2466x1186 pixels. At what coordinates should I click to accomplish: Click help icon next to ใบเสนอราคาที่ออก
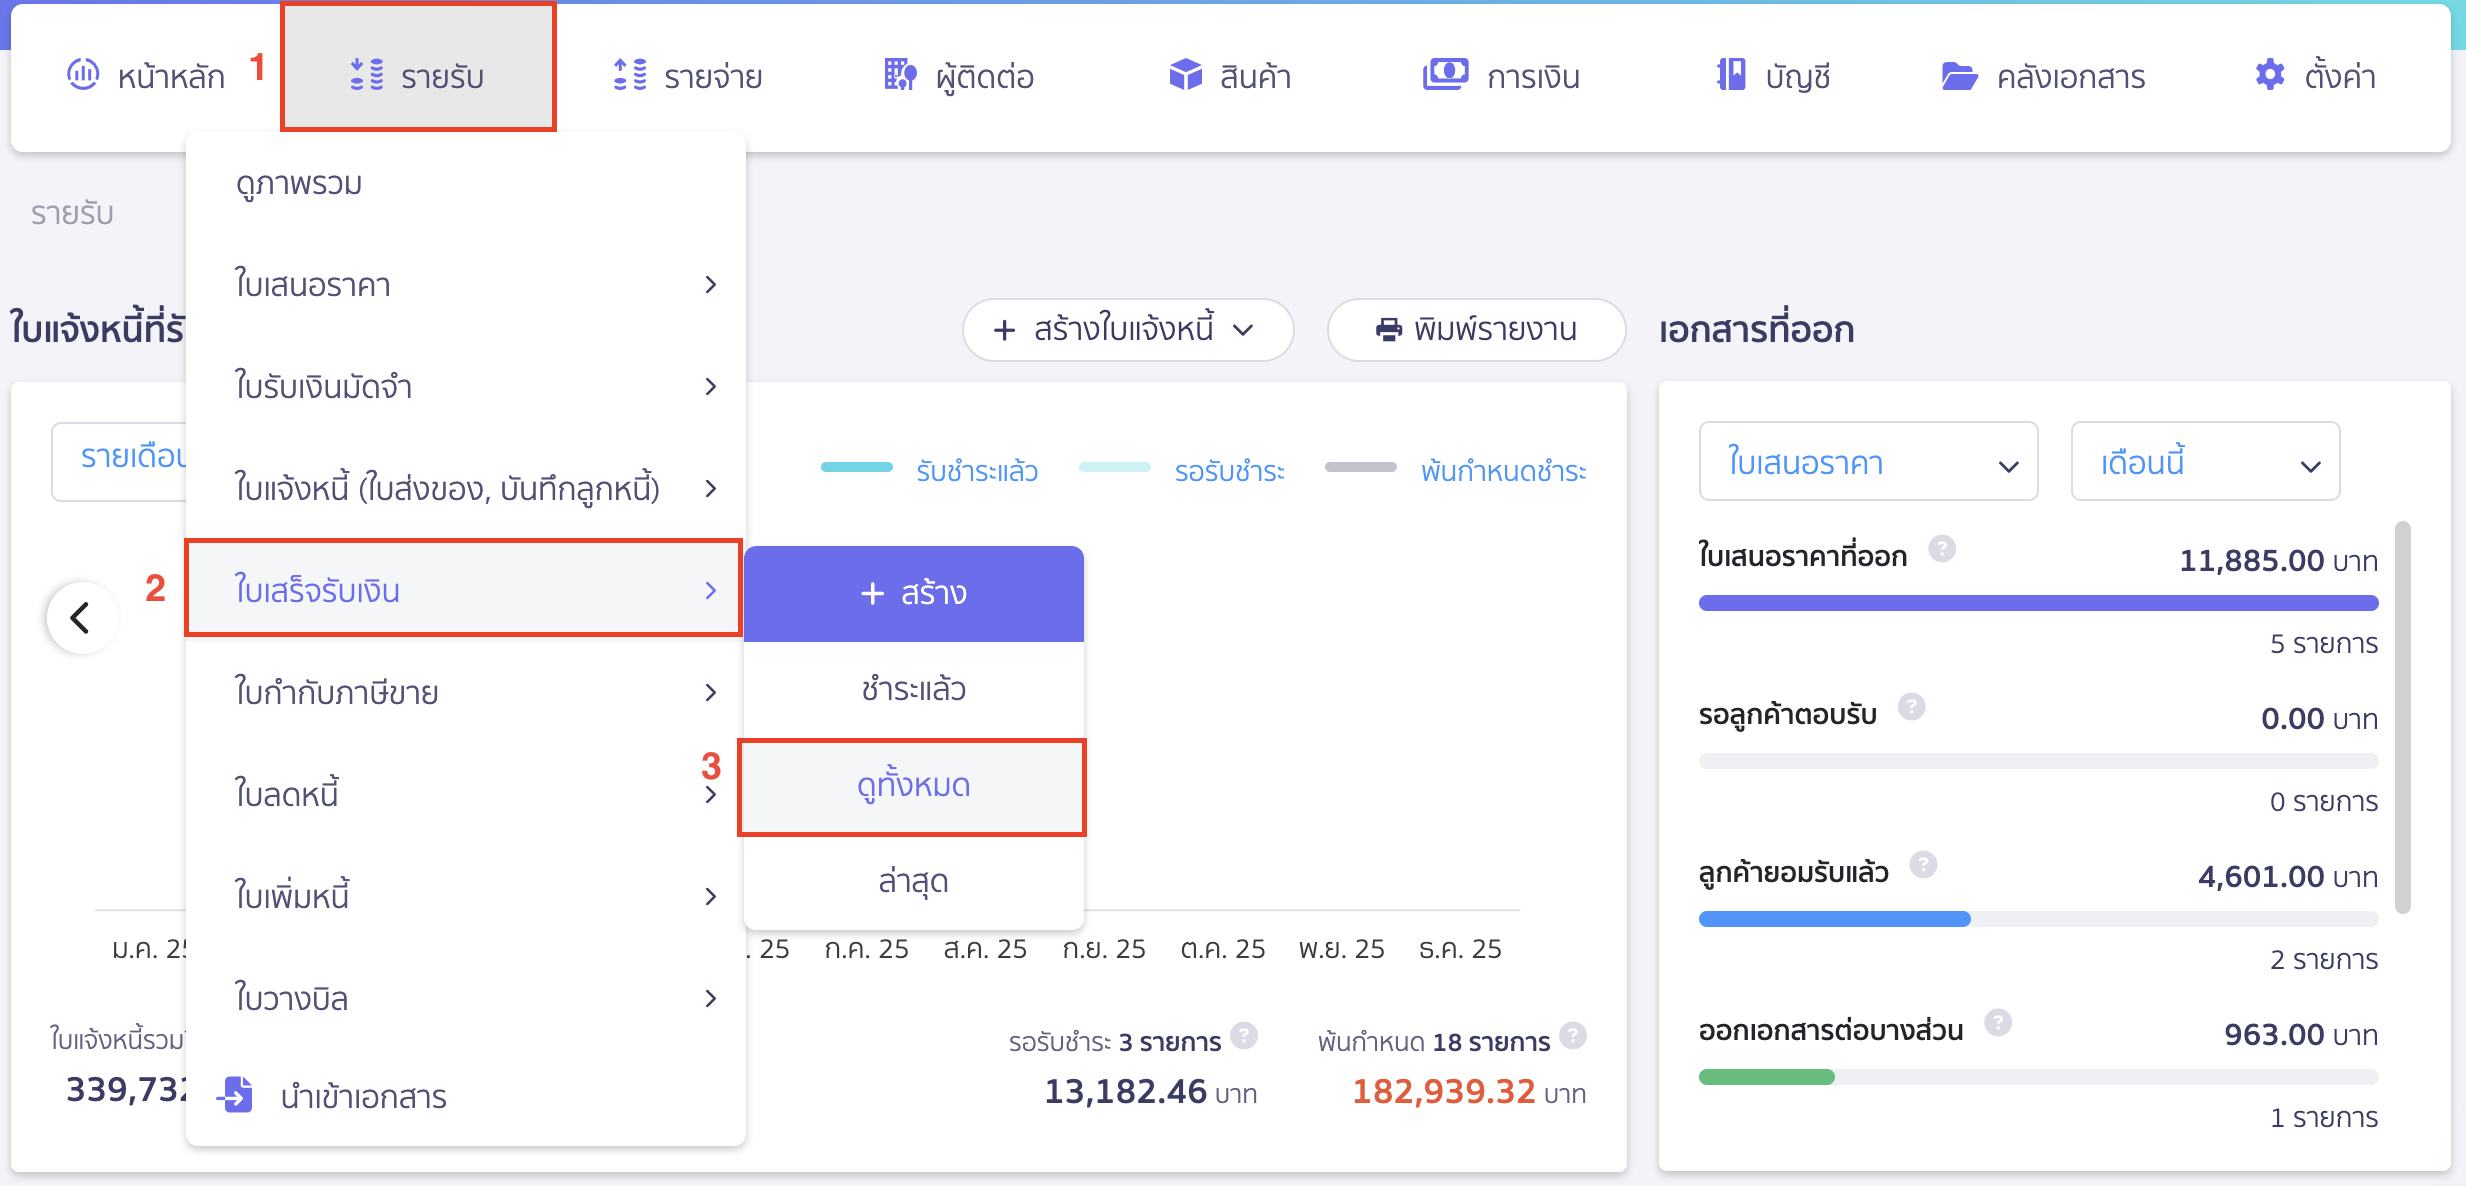tap(1942, 549)
